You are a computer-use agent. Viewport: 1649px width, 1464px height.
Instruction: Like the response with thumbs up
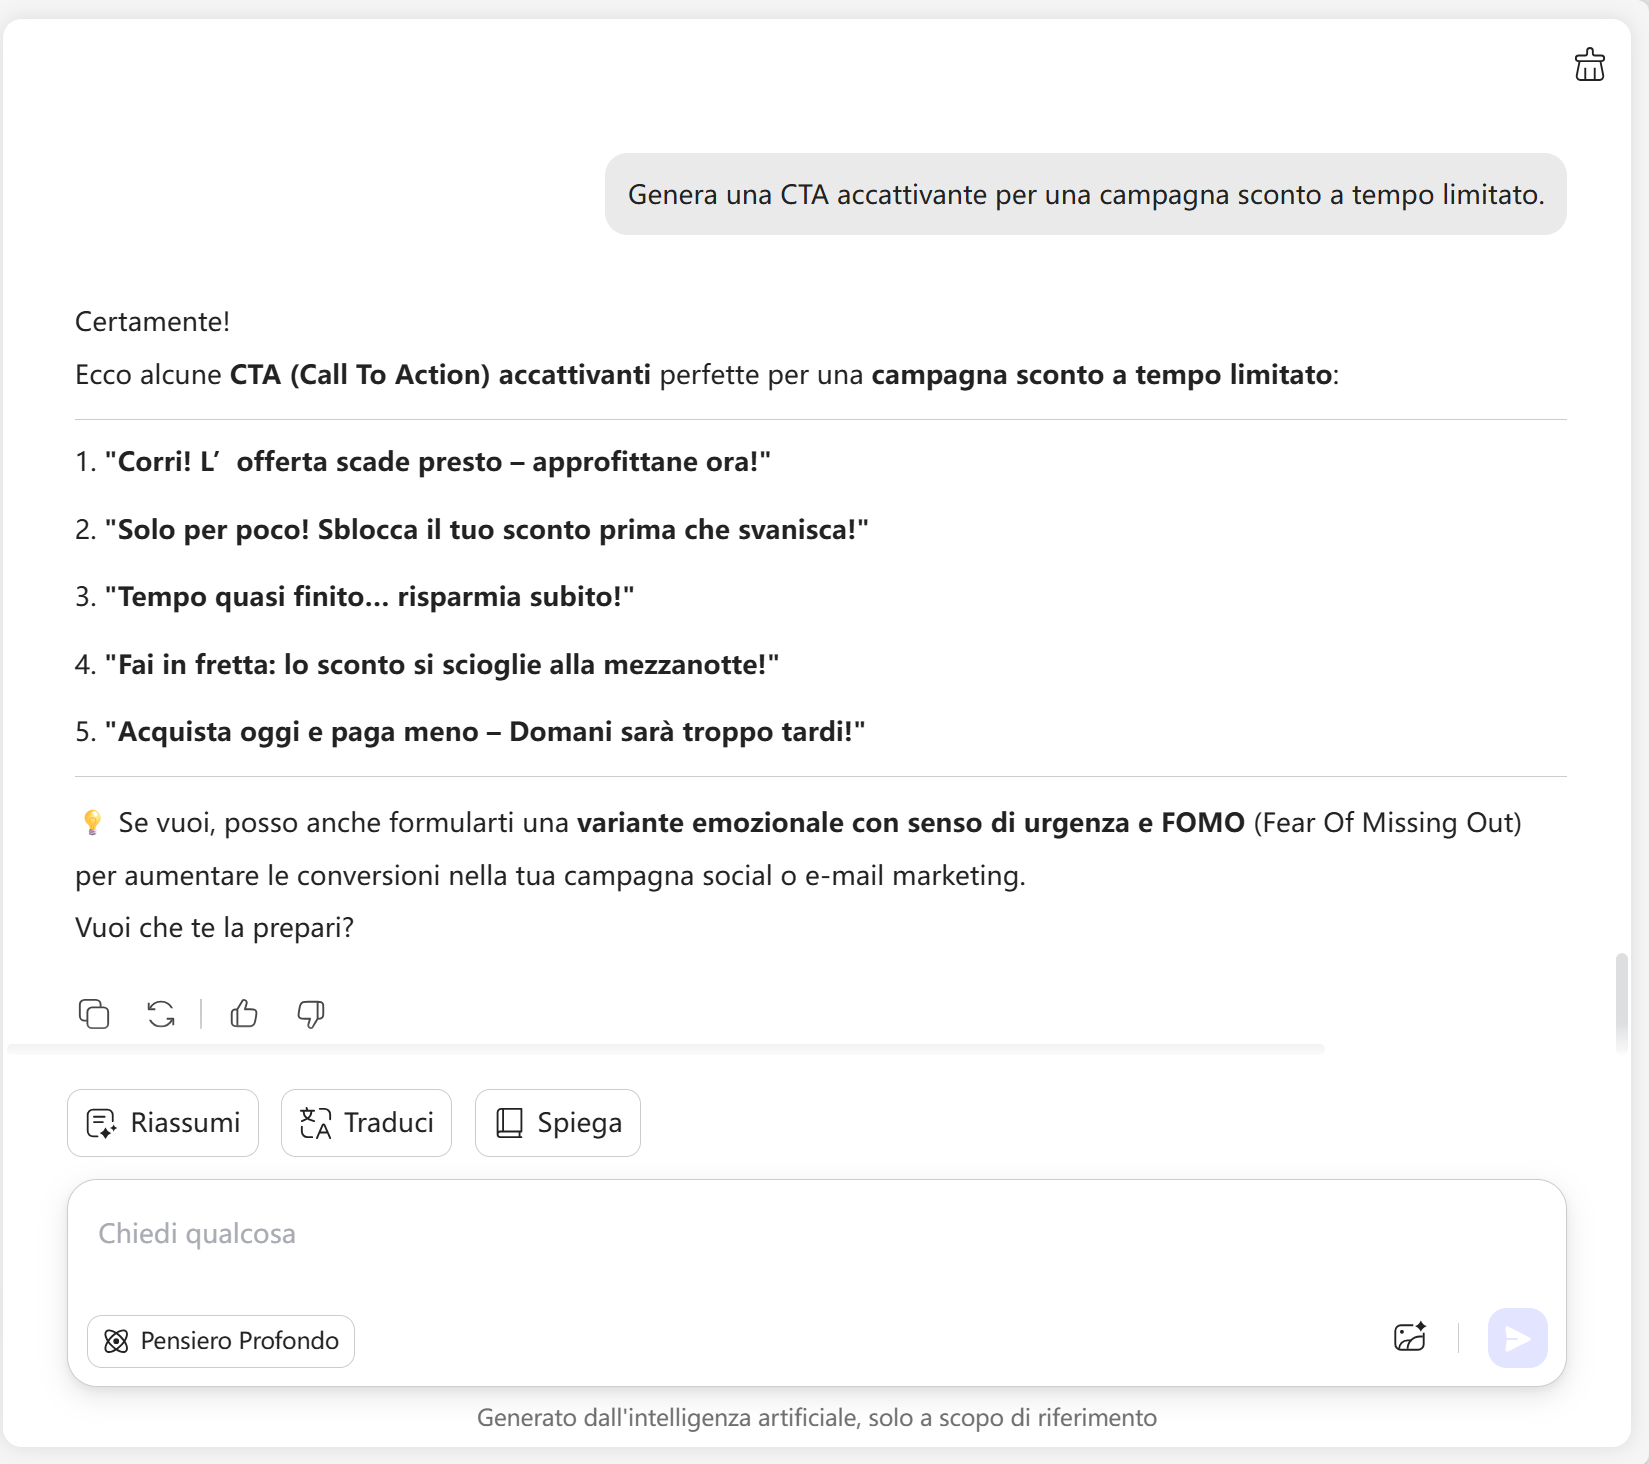(244, 1014)
